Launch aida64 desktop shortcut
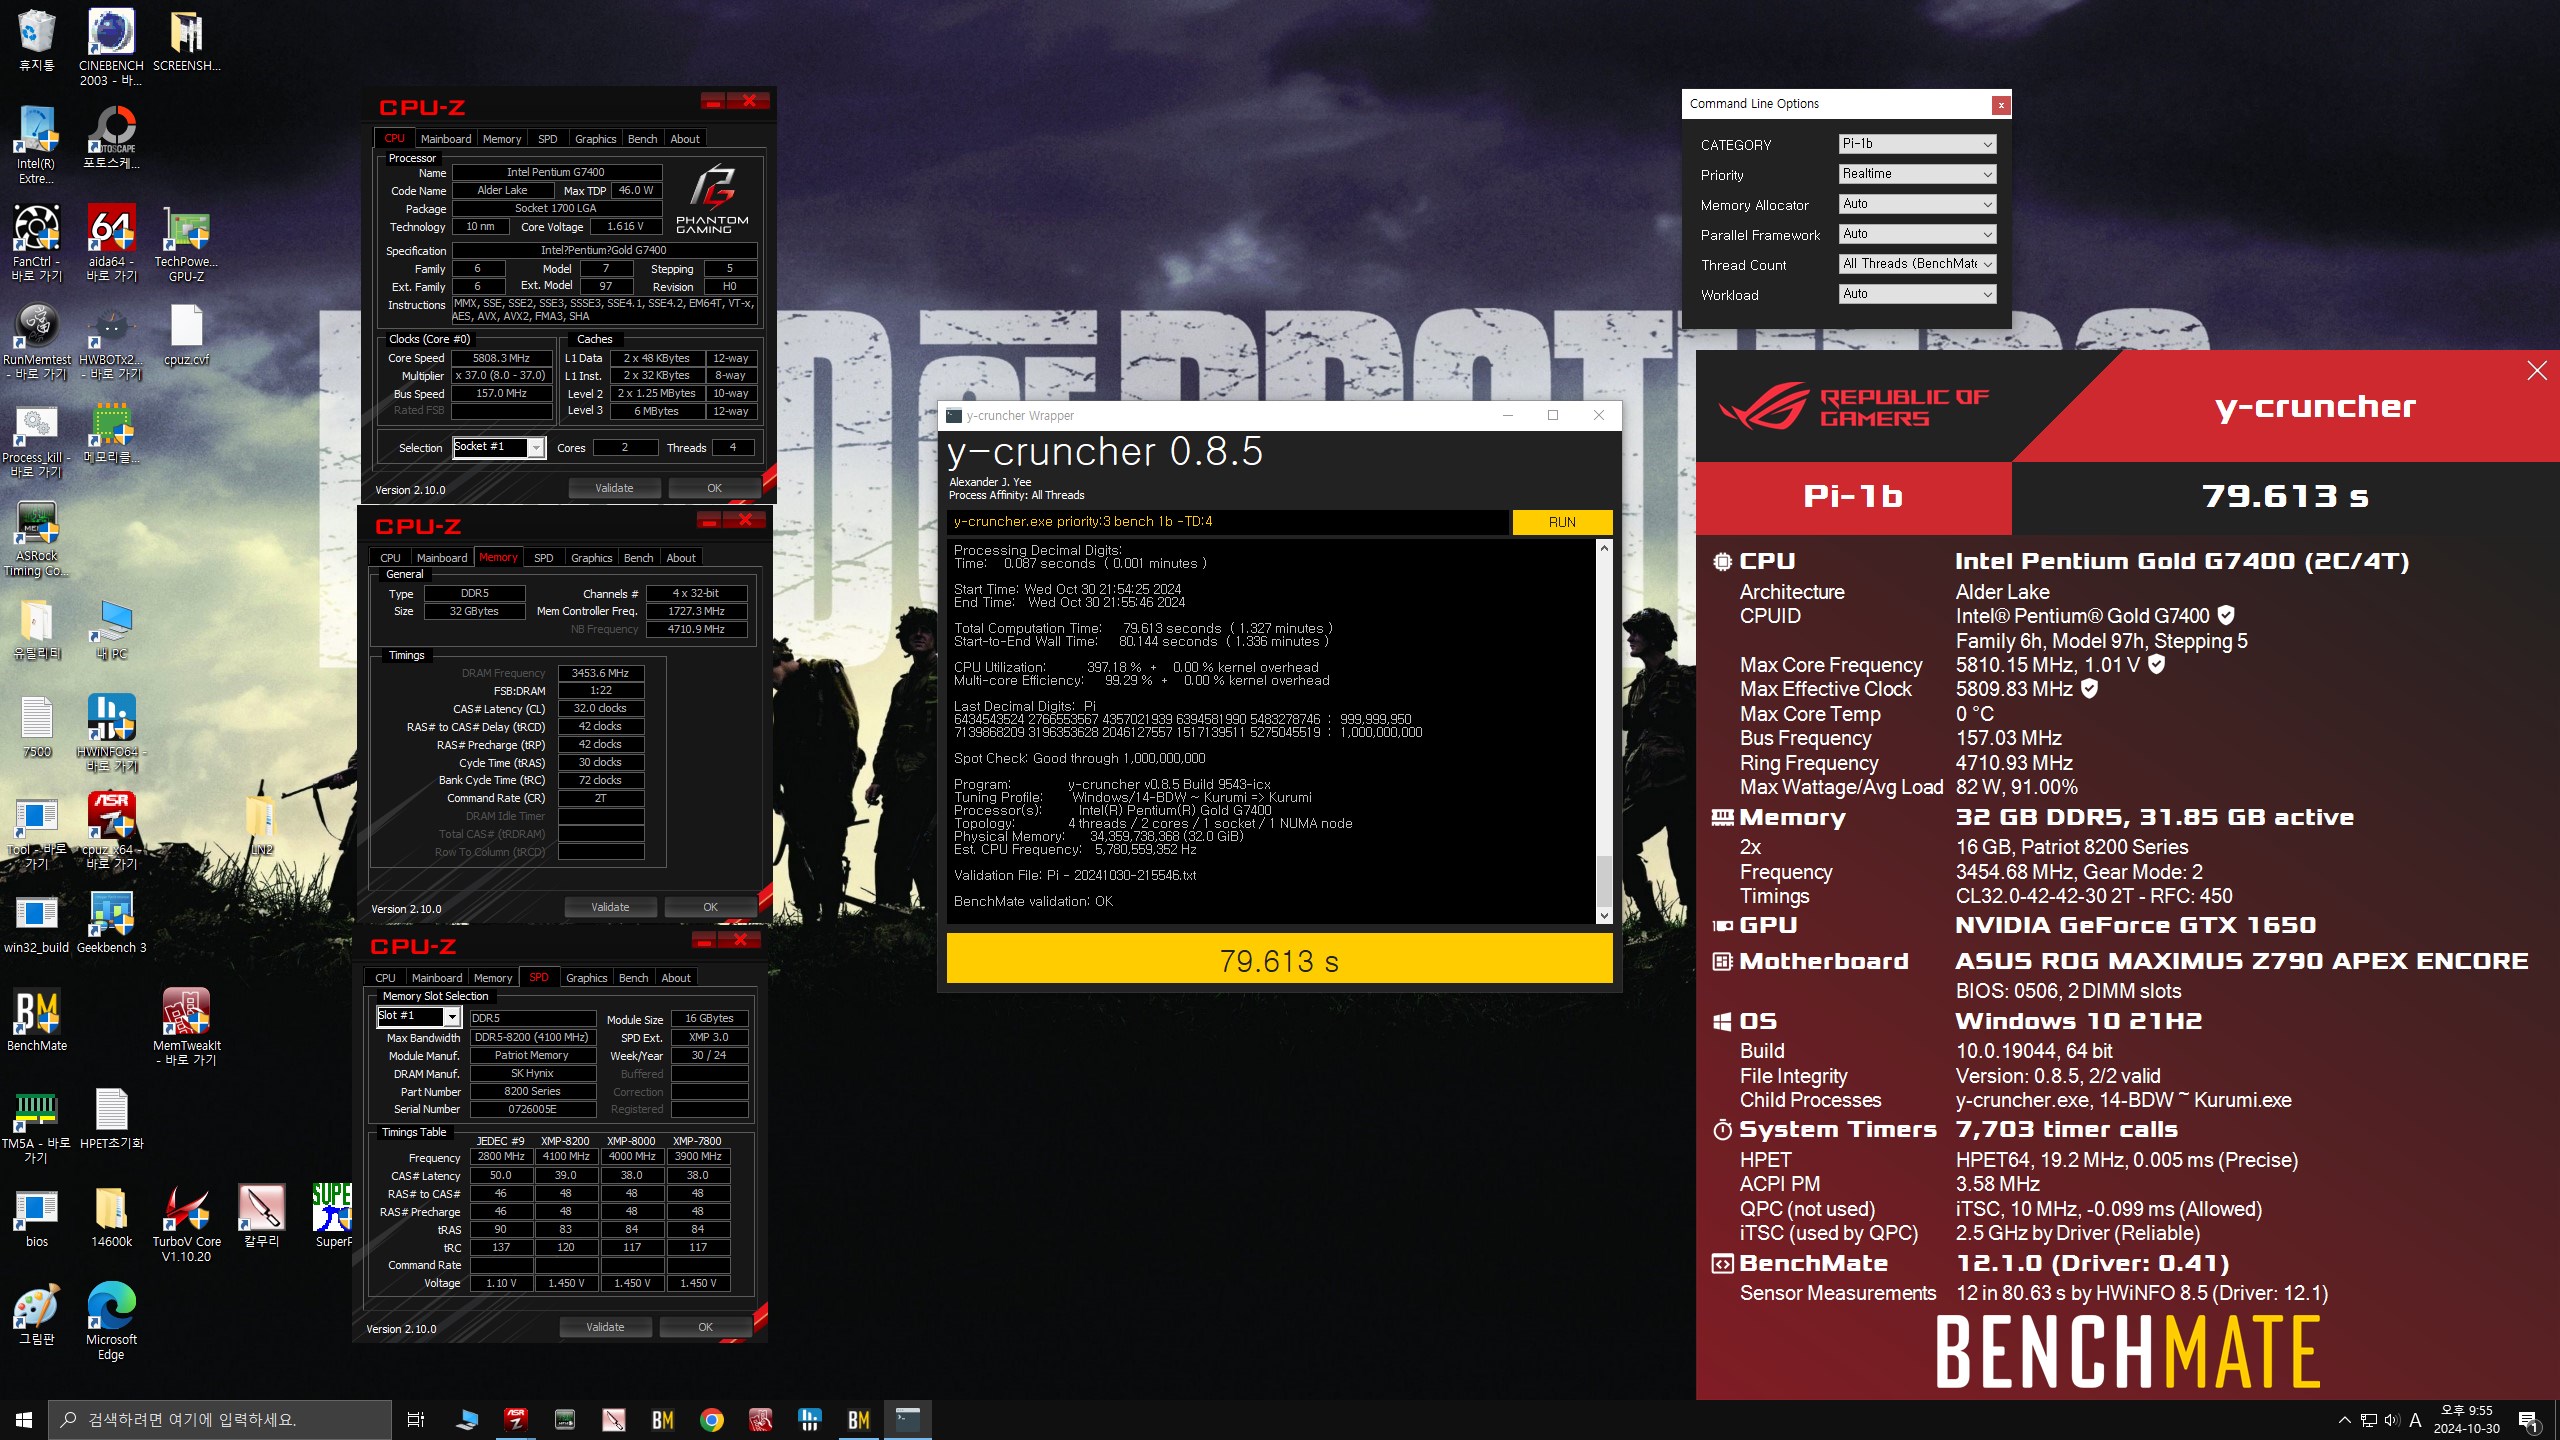 click(x=111, y=242)
